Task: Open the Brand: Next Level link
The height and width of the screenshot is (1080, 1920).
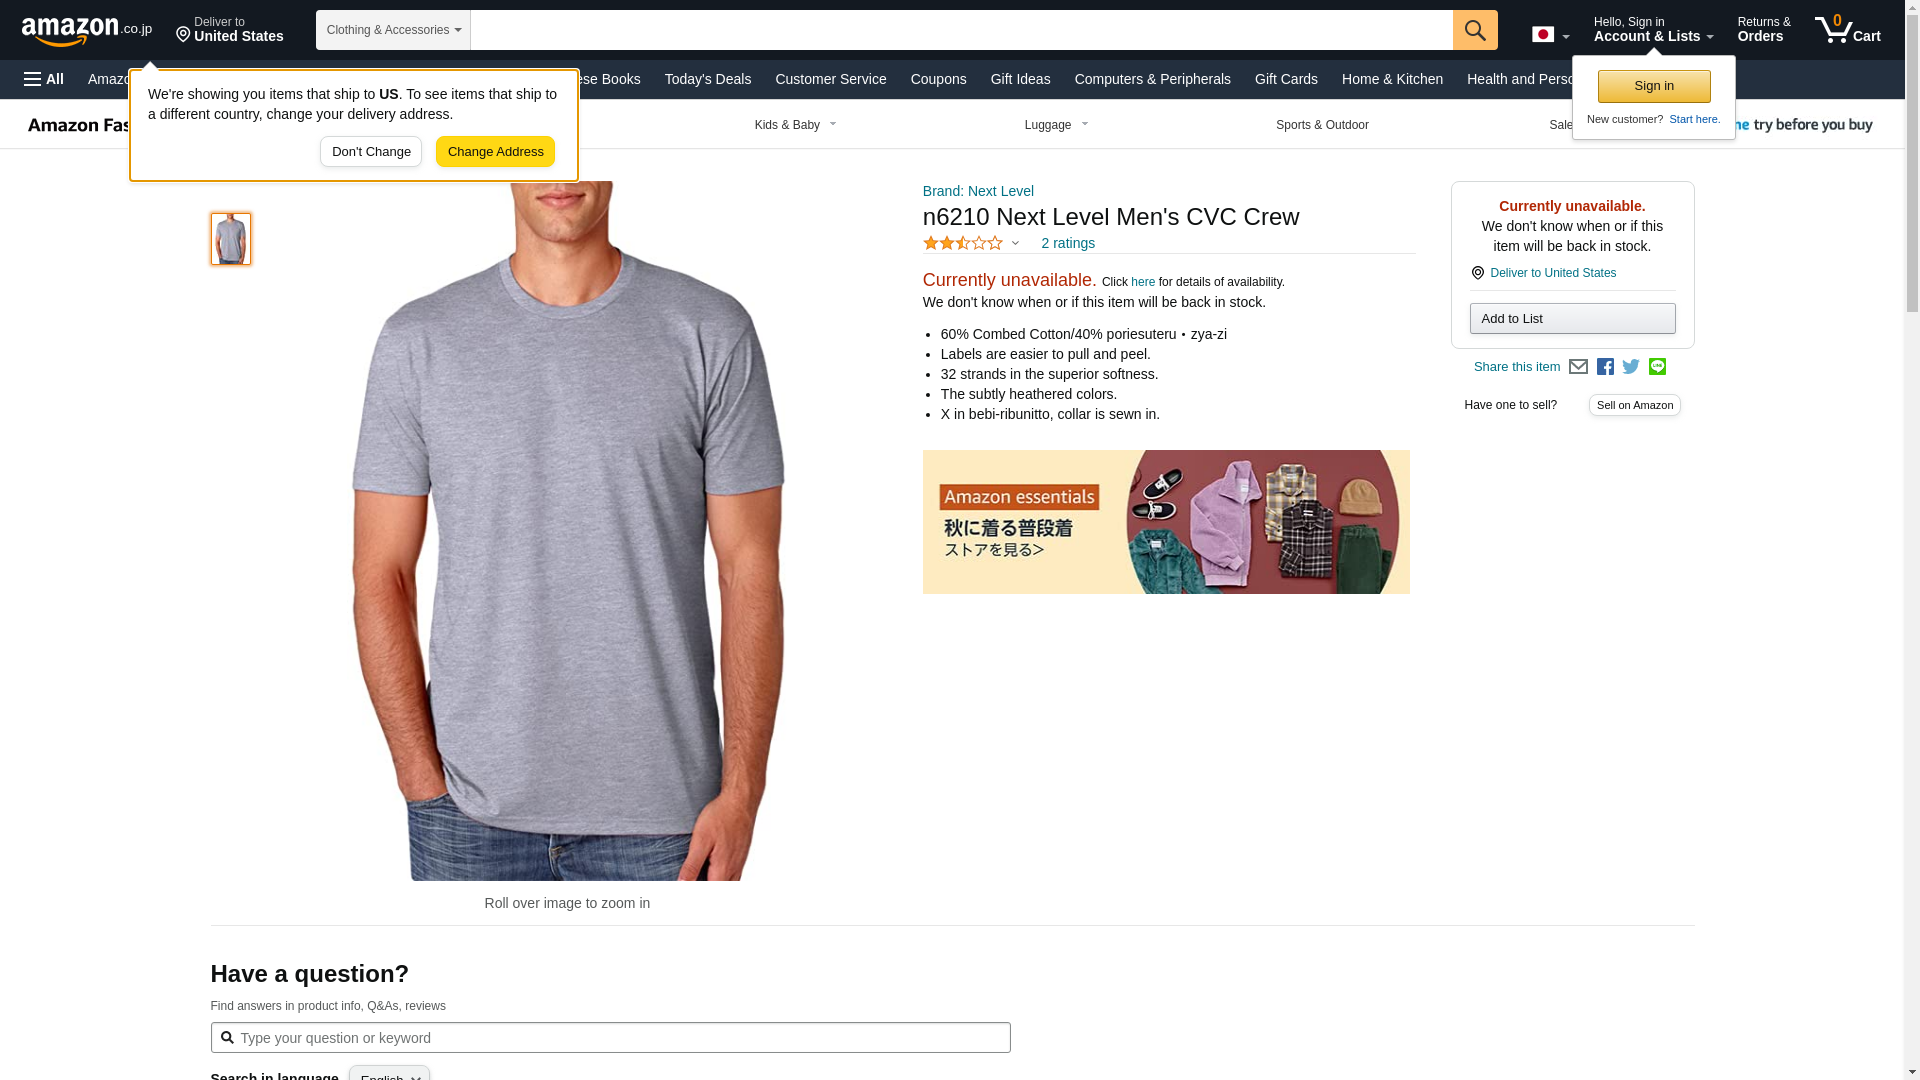Action: (x=978, y=191)
